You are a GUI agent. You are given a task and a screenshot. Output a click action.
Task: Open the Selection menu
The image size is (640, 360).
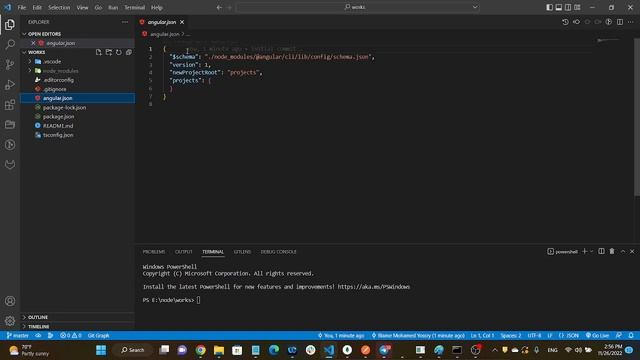pos(59,7)
